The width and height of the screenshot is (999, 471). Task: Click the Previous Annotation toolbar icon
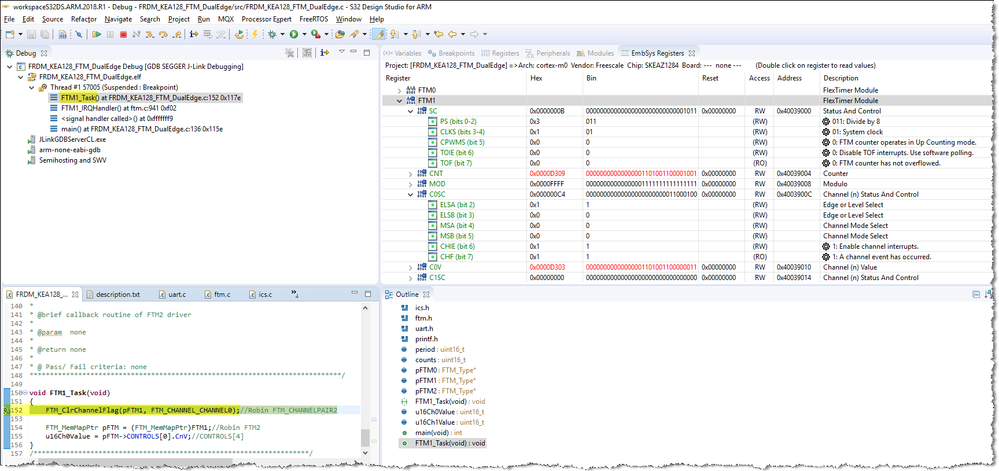[415, 34]
